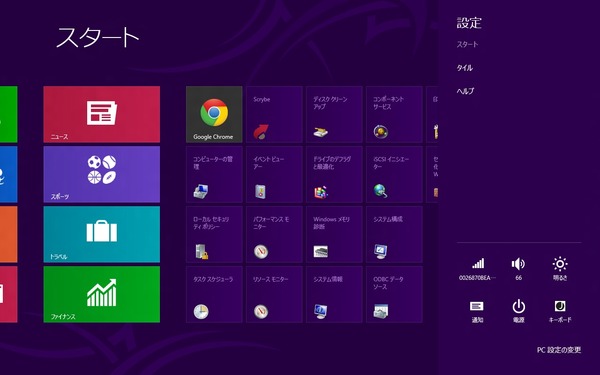This screenshot has height=375, width=600.
Task: Open ODBC データ ソース tile
Action: pyautogui.click(x=394, y=294)
